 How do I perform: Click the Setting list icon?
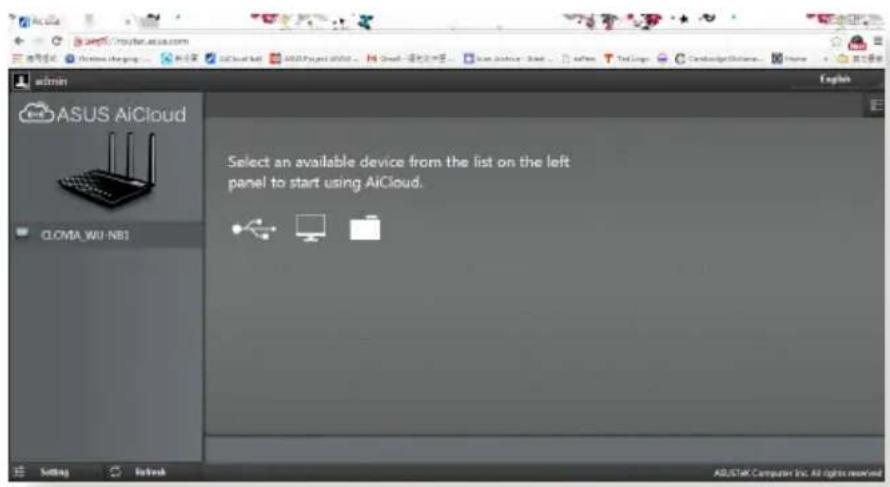click(x=19, y=472)
